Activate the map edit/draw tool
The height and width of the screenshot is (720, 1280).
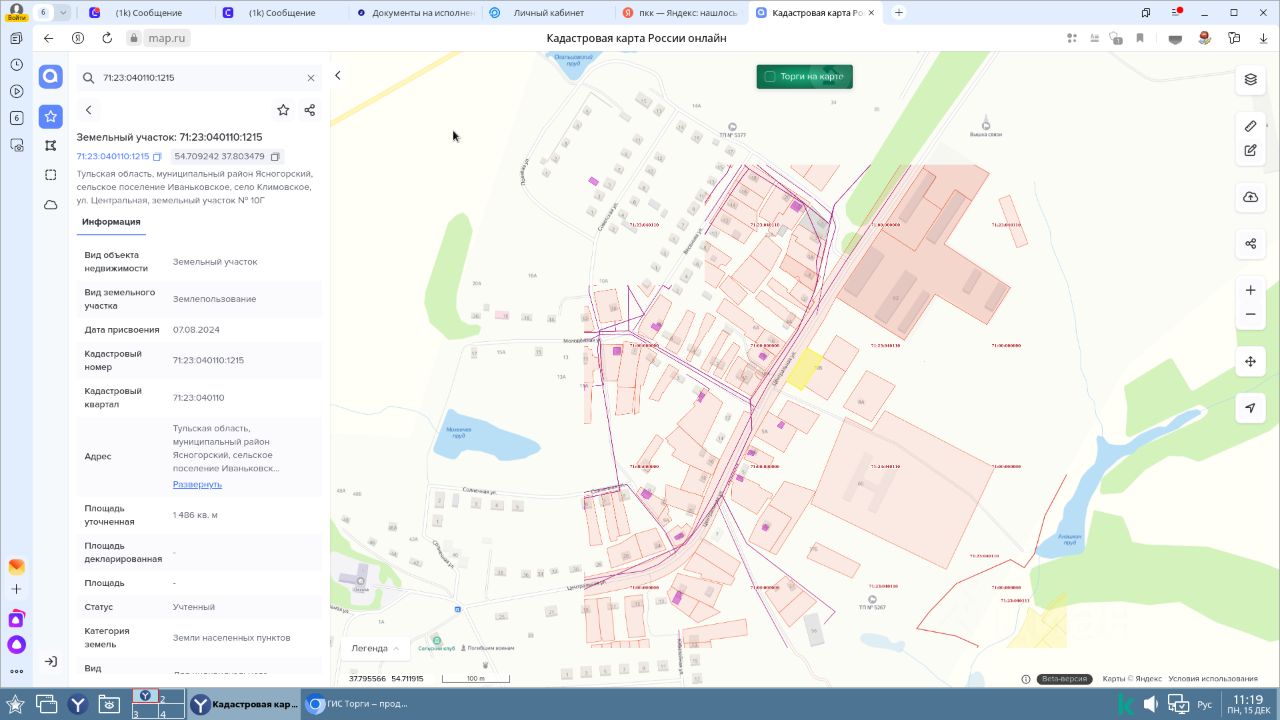[x=1250, y=151]
